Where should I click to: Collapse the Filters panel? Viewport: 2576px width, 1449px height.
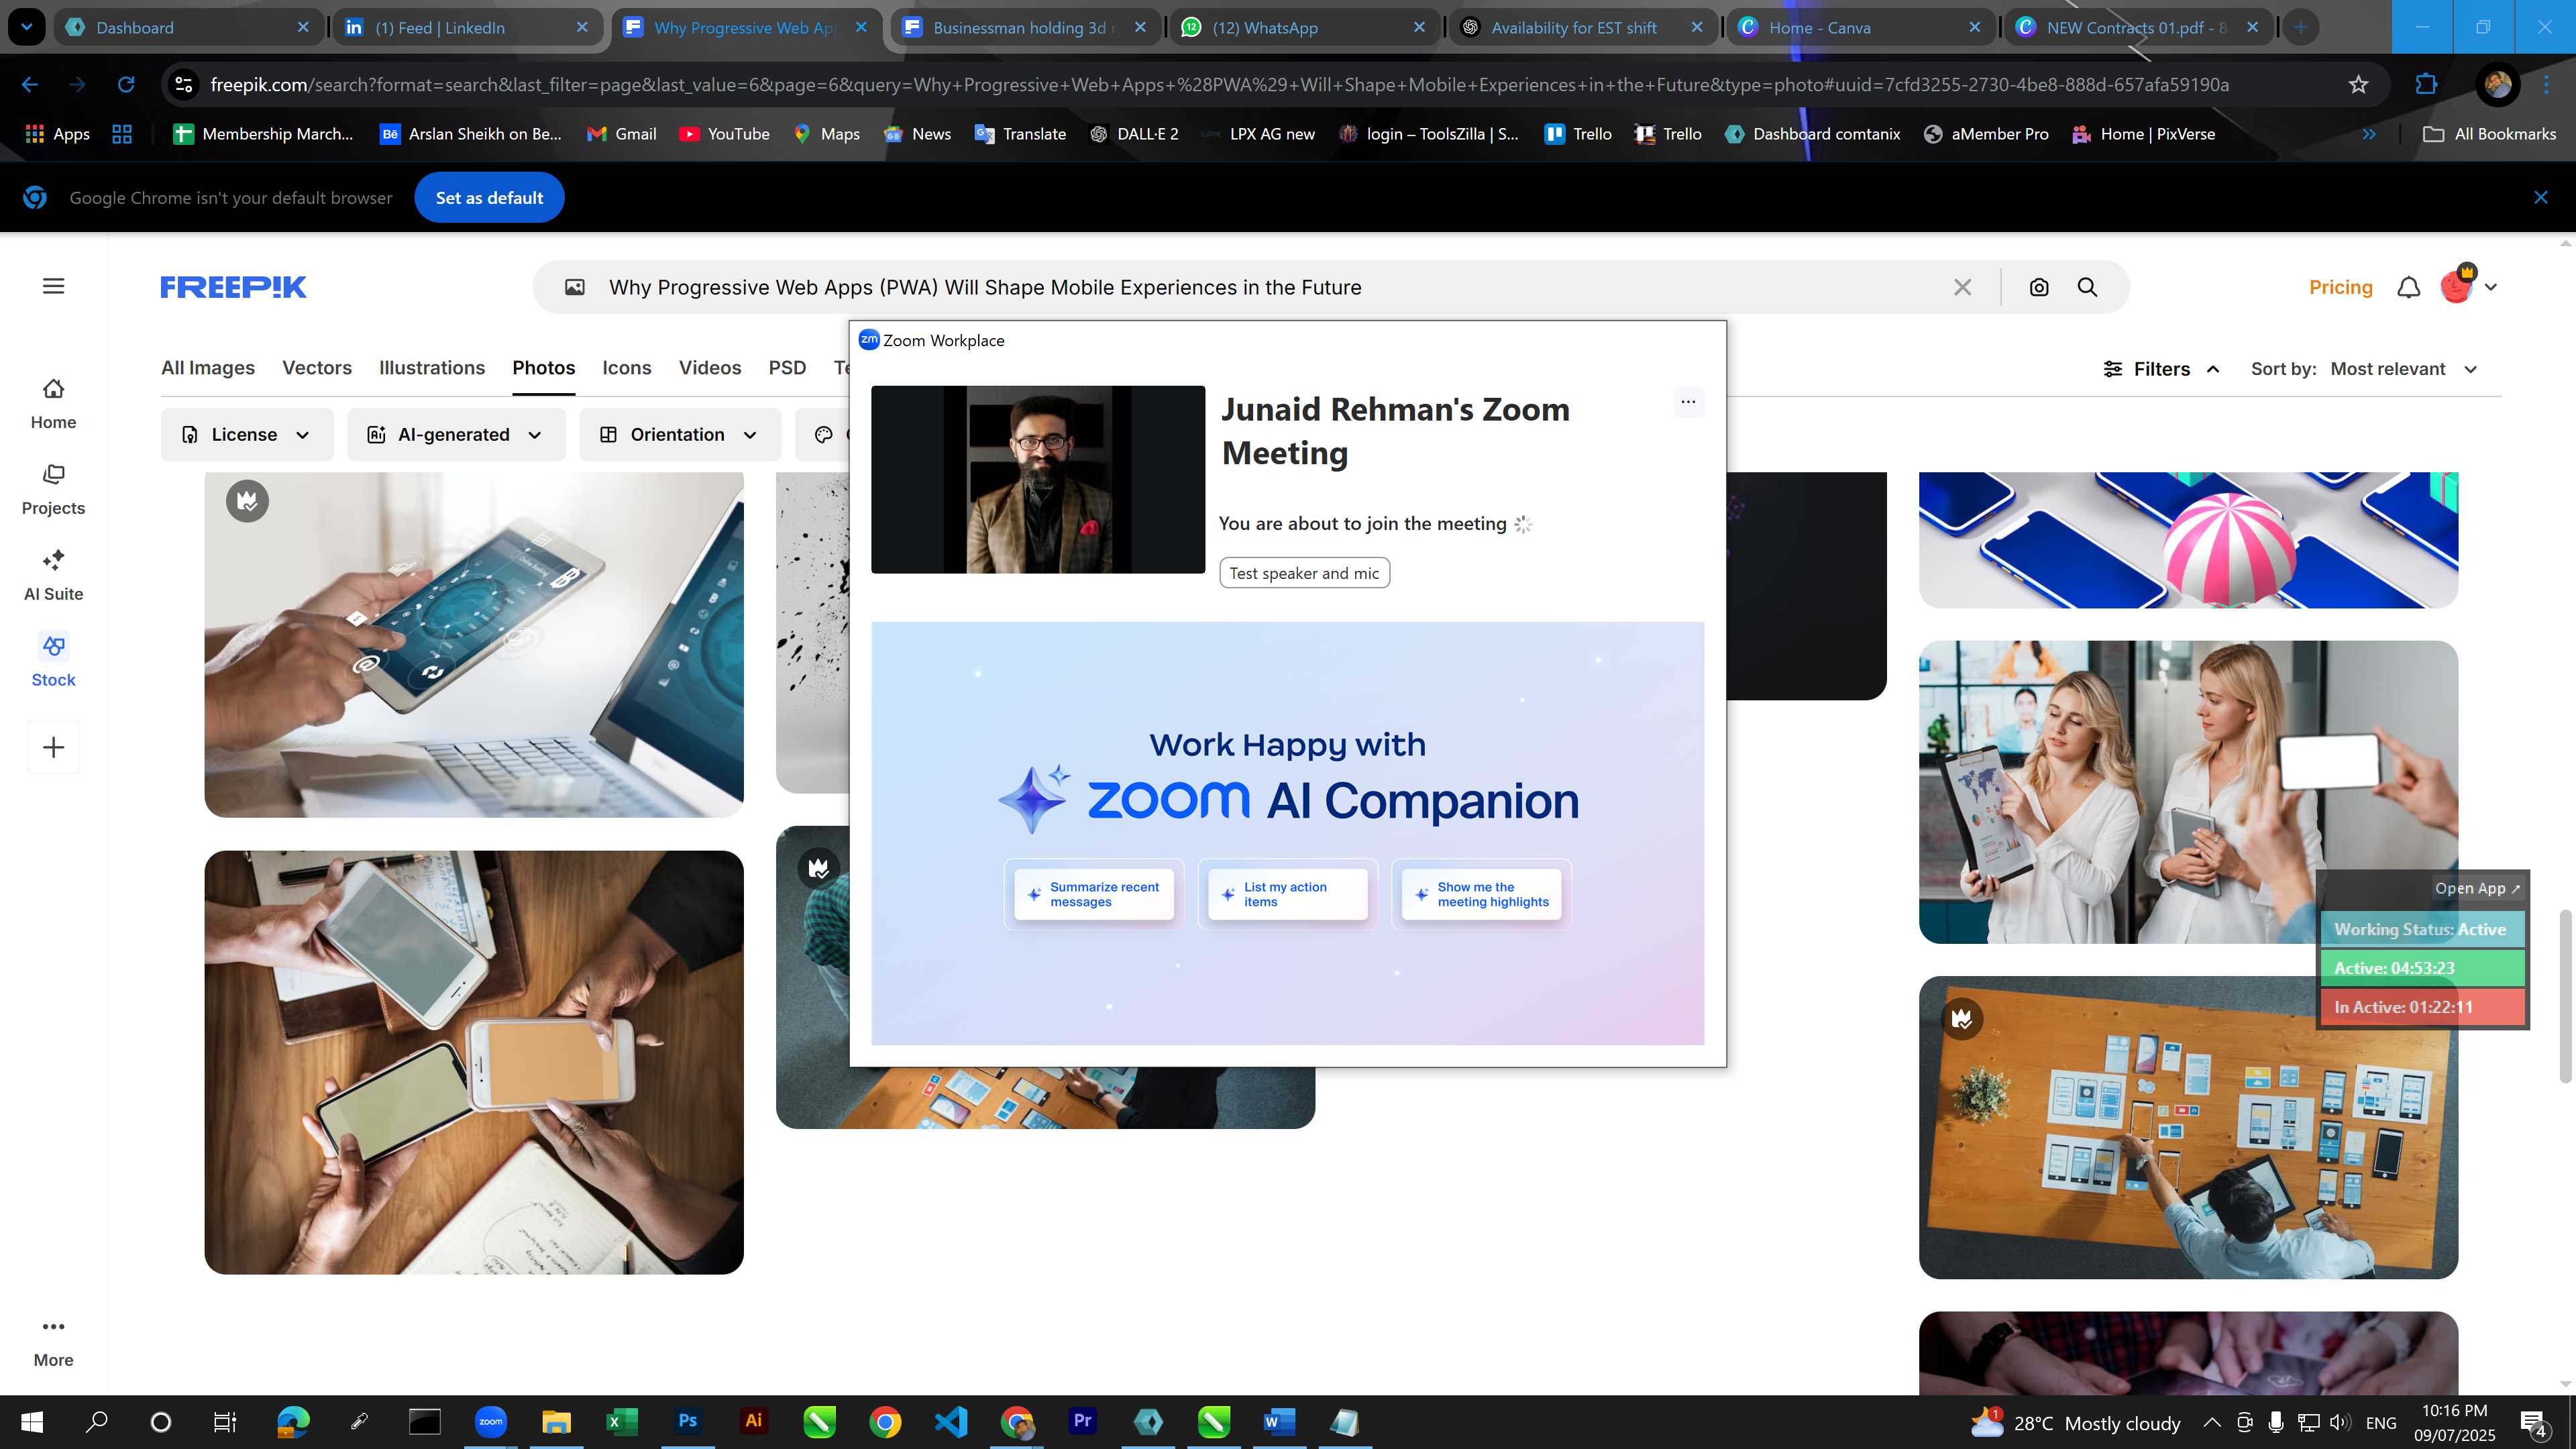coord(2162,369)
